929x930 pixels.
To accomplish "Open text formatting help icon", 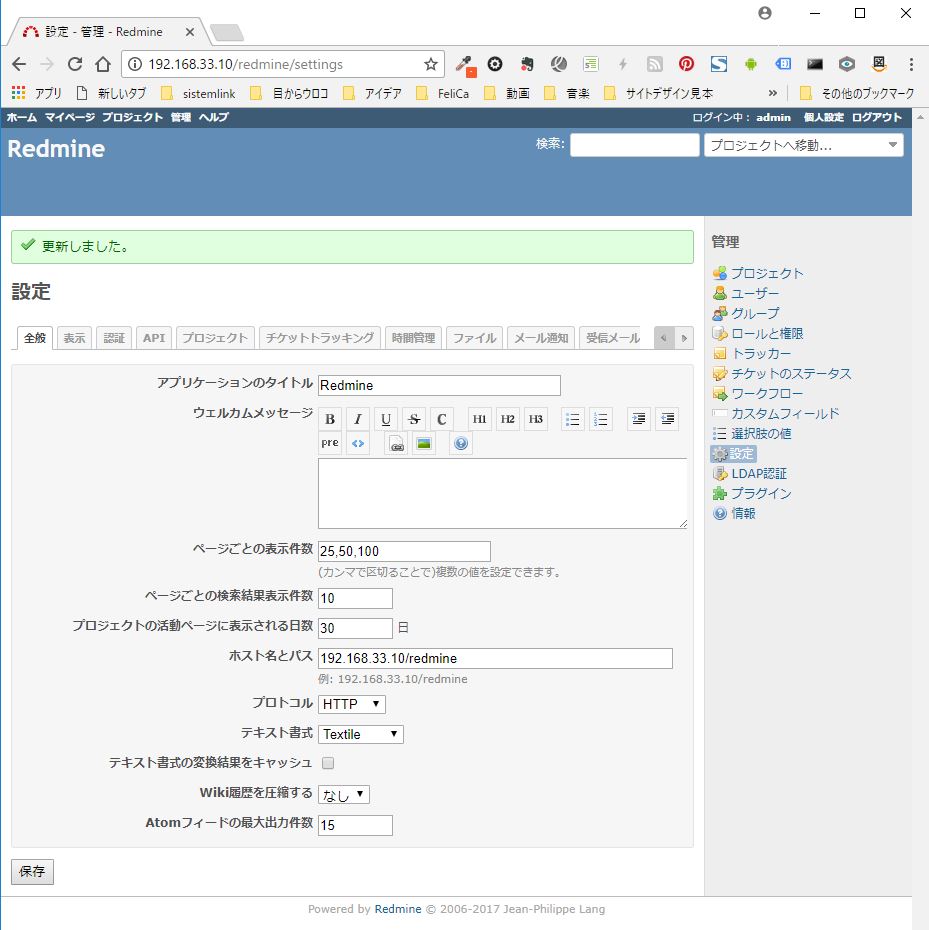I will (x=461, y=443).
